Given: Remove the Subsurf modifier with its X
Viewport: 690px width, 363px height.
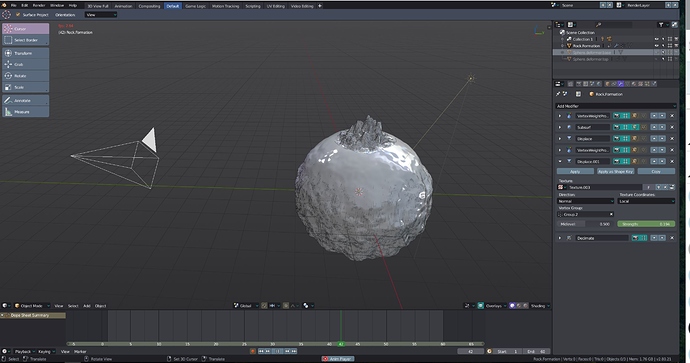Looking at the screenshot, I should tap(672, 127).
